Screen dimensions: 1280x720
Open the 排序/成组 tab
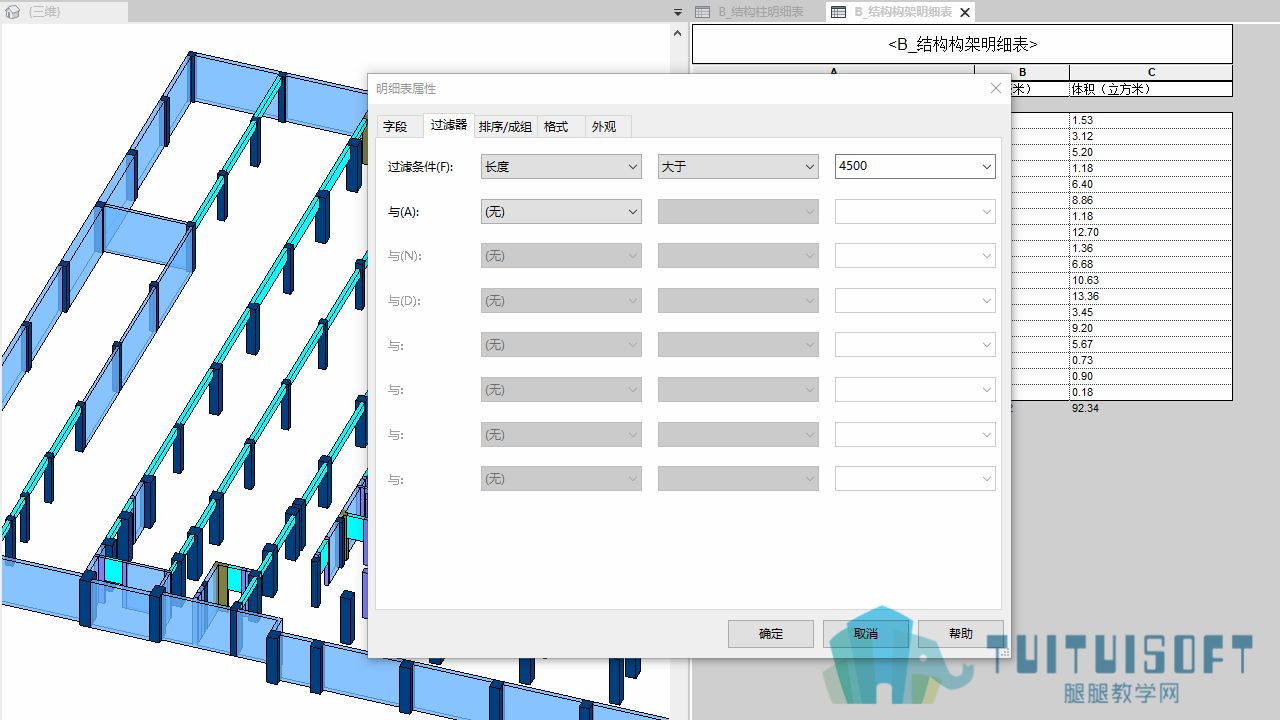[x=505, y=126]
